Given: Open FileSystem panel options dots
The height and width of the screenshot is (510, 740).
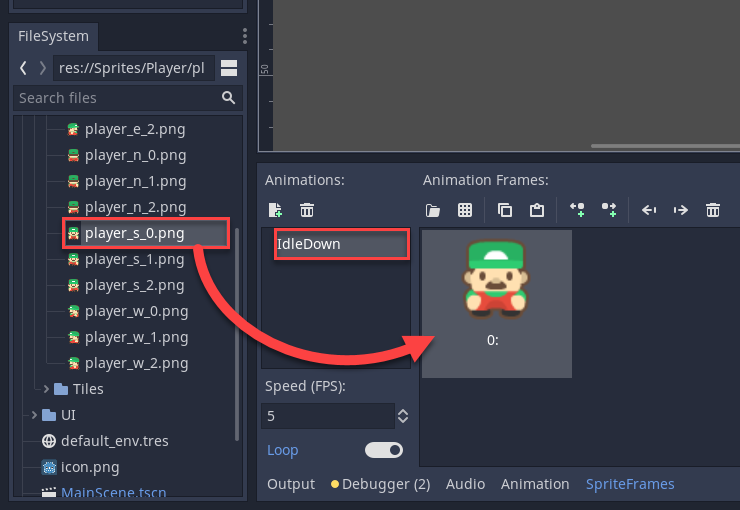Looking at the screenshot, I should point(244,36).
